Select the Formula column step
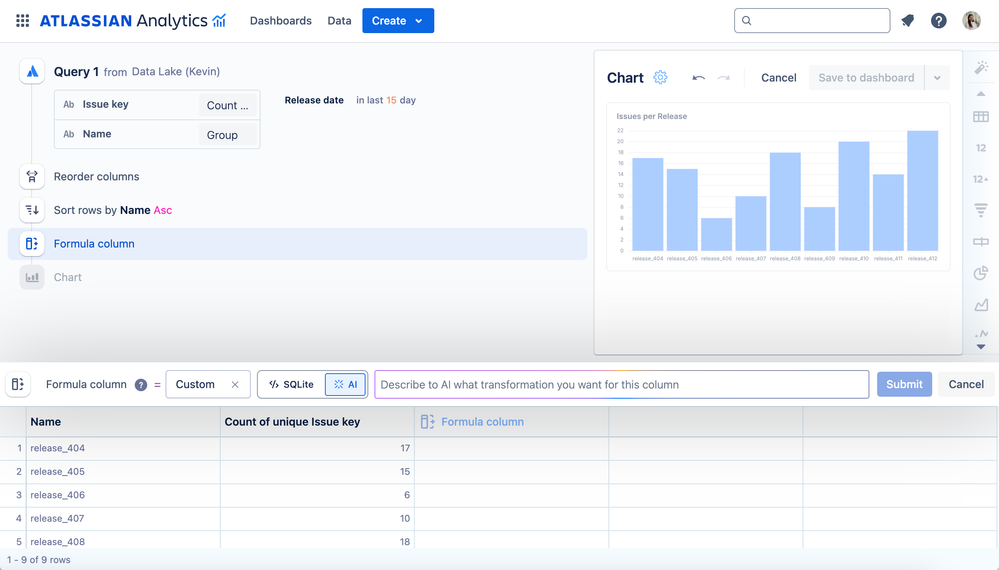The image size is (999, 570). (x=298, y=244)
